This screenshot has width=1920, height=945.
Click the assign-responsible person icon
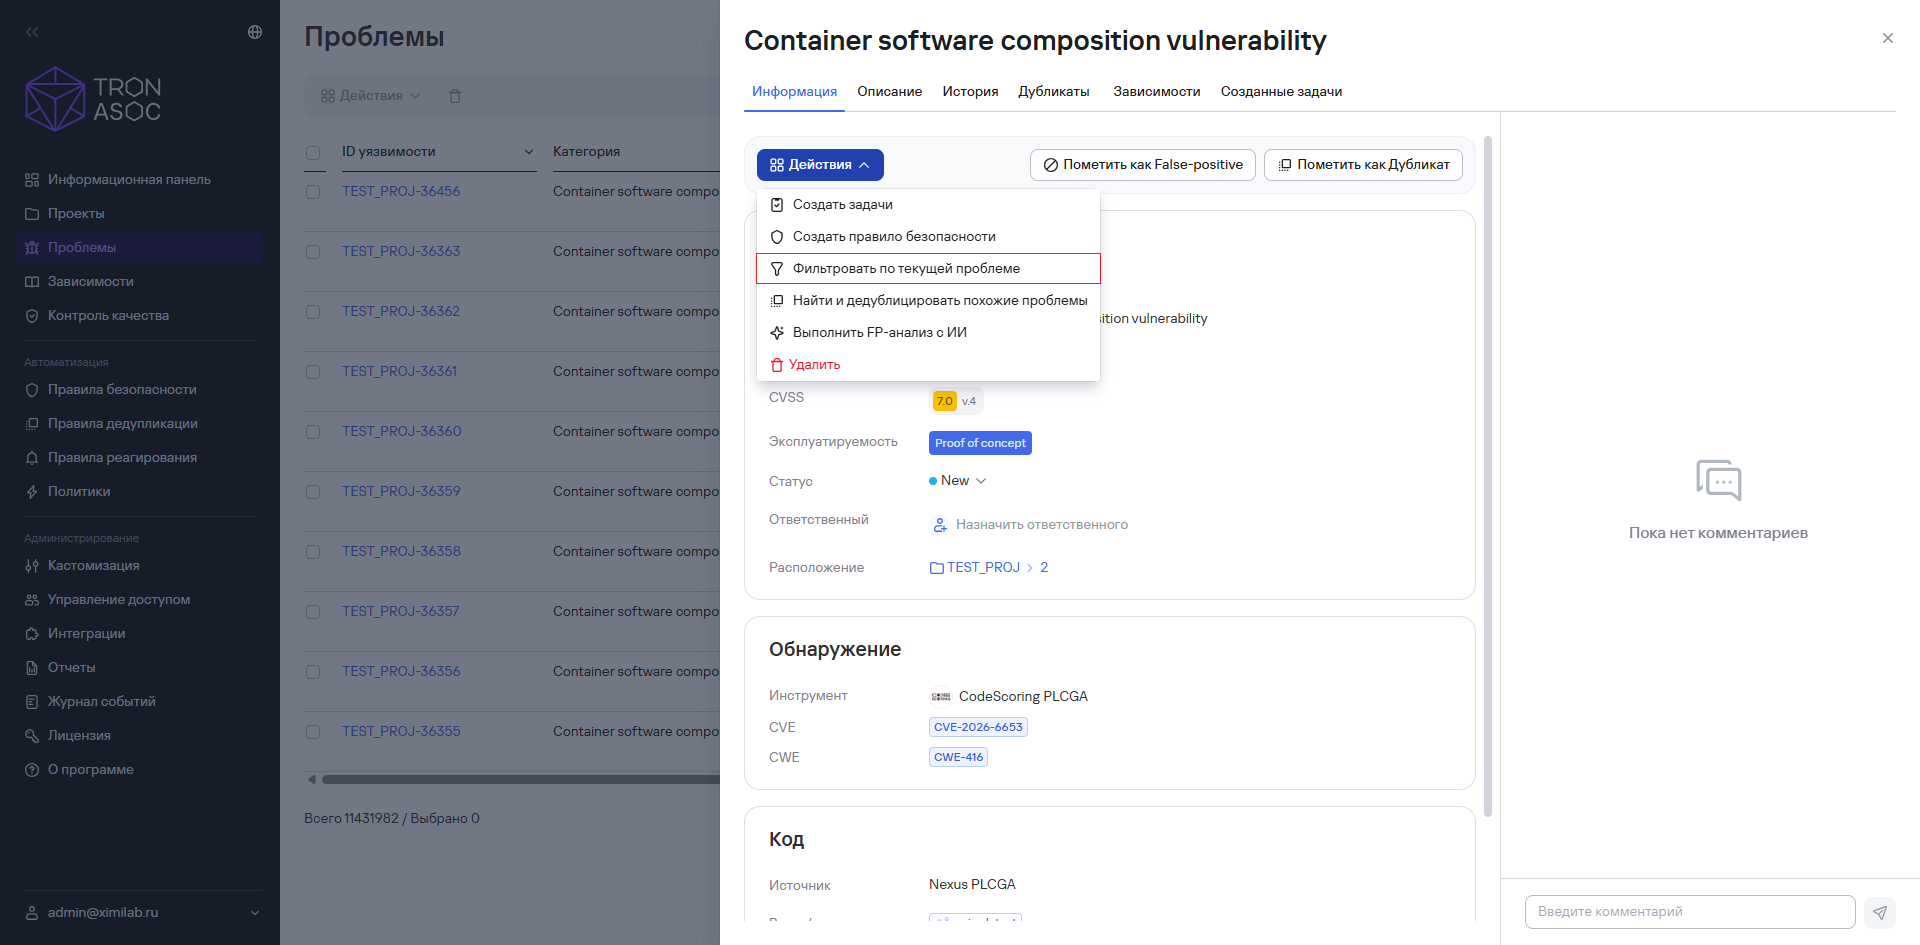[940, 525]
